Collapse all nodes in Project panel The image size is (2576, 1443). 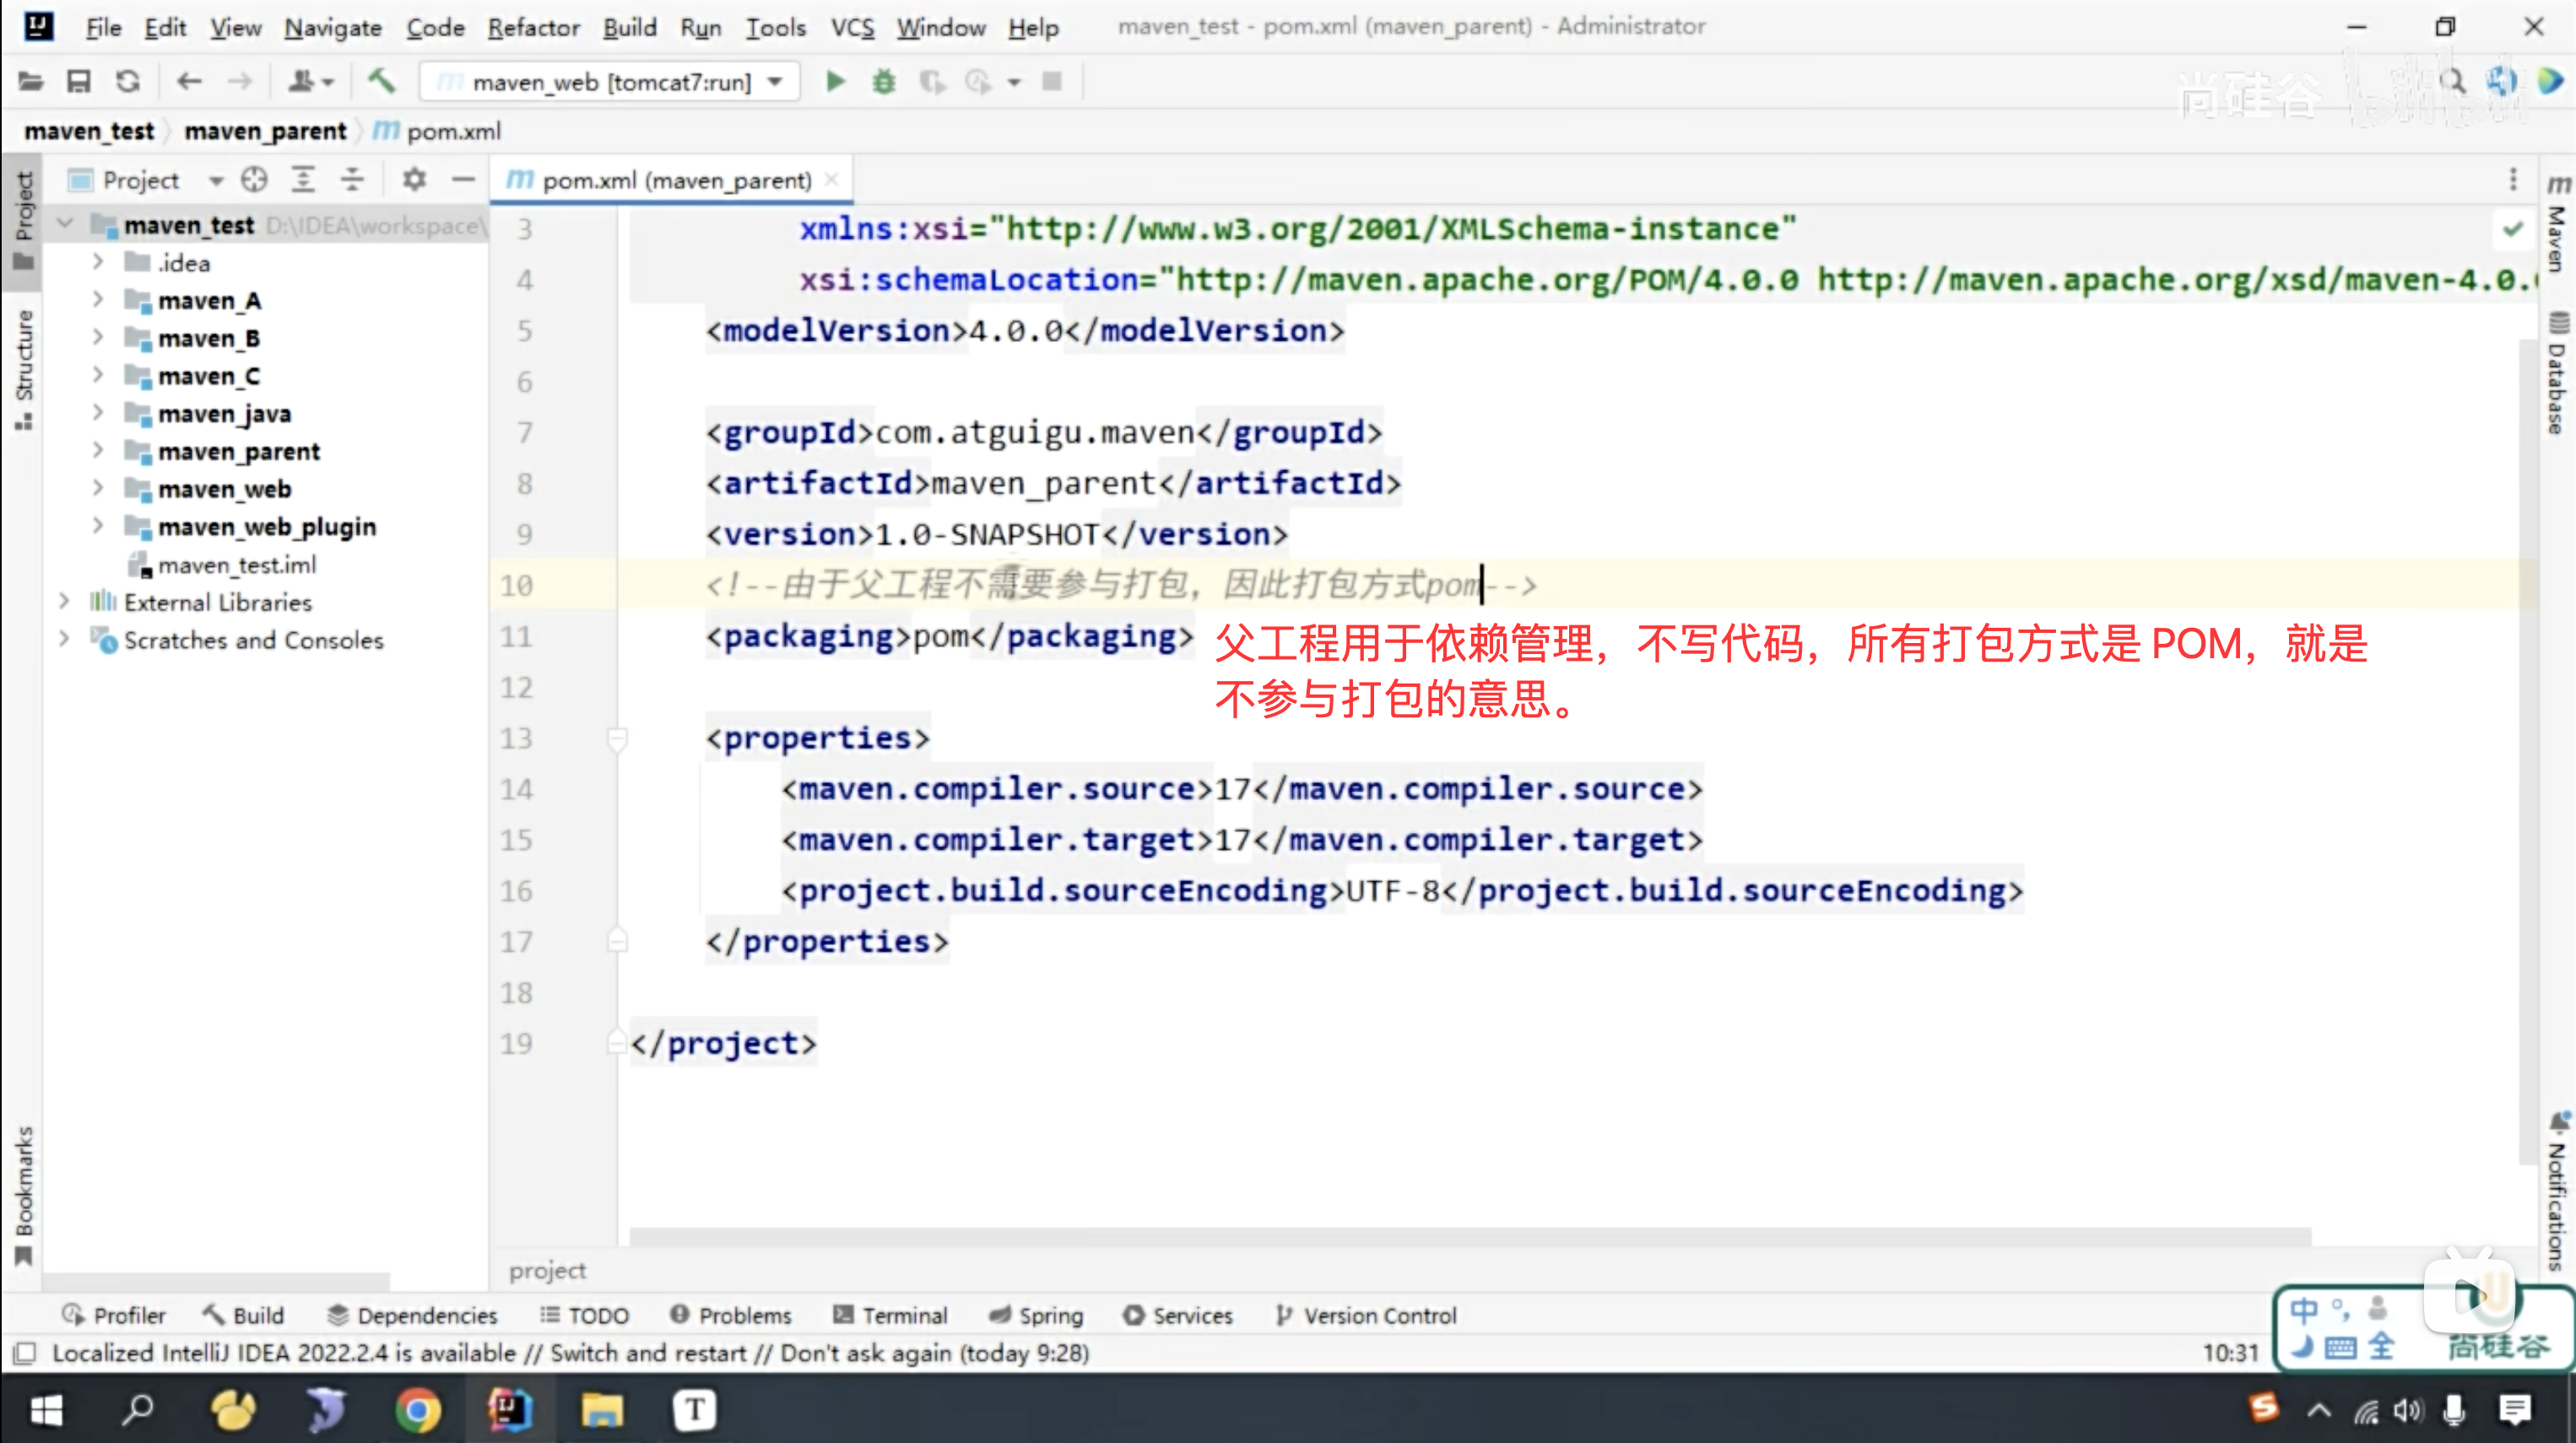(352, 180)
